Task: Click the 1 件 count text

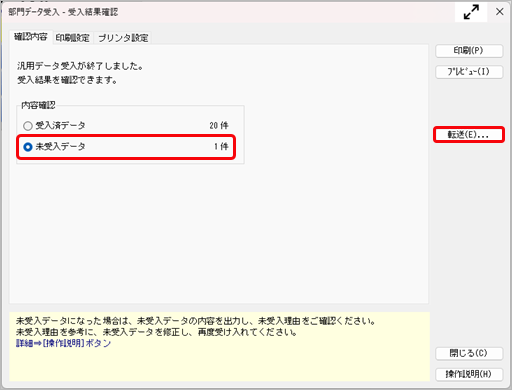Action: pyautogui.click(x=221, y=146)
